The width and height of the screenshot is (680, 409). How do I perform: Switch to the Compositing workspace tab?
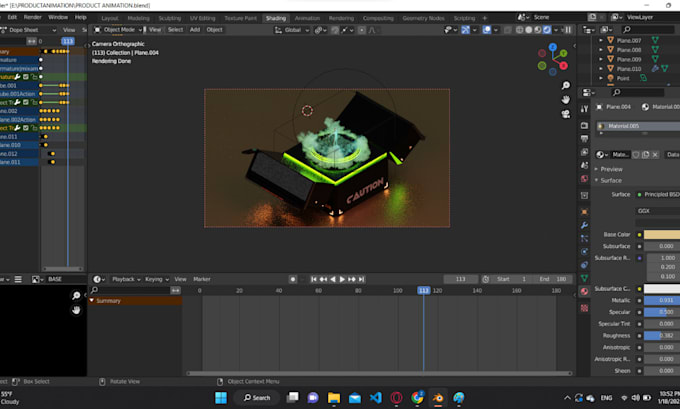click(x=378, y=18)
